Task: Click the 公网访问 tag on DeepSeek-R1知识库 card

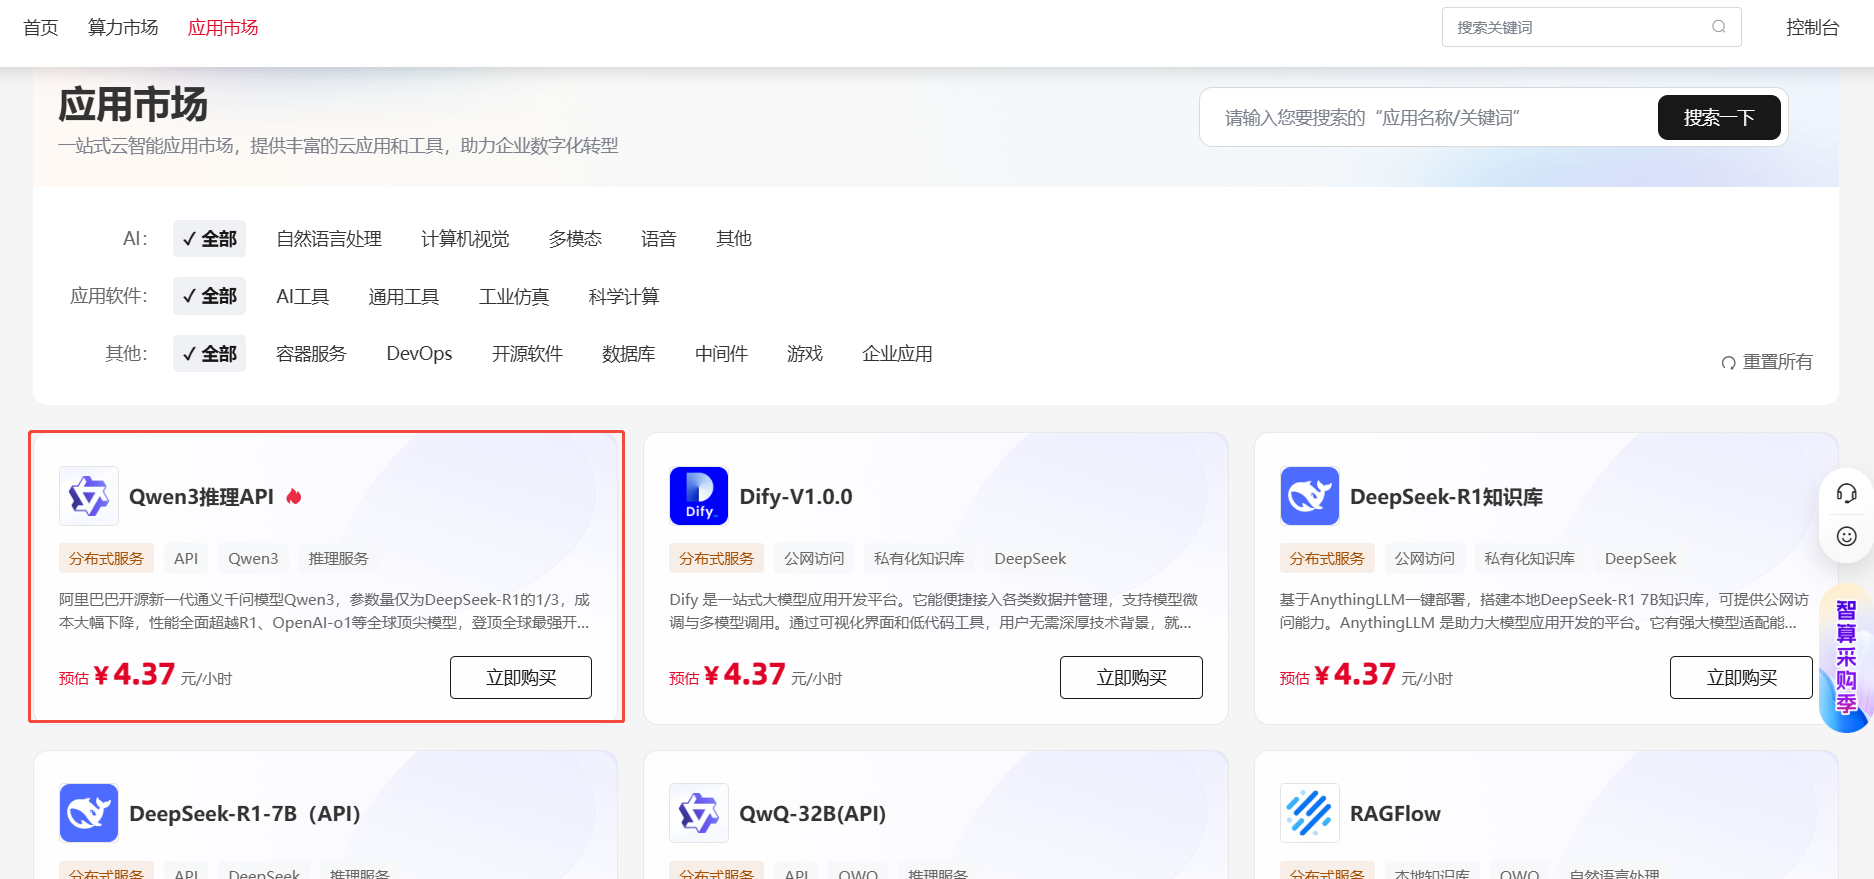Action: click(1425, 559)
